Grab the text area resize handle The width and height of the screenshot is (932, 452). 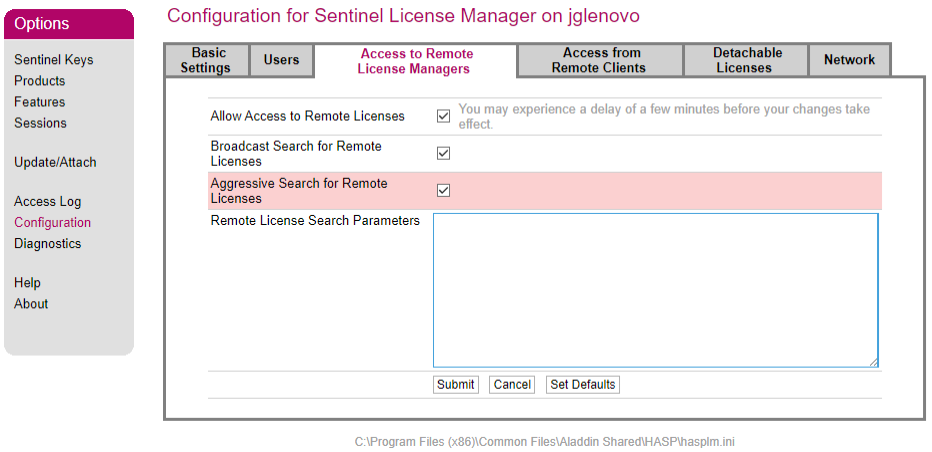point(873,362)
